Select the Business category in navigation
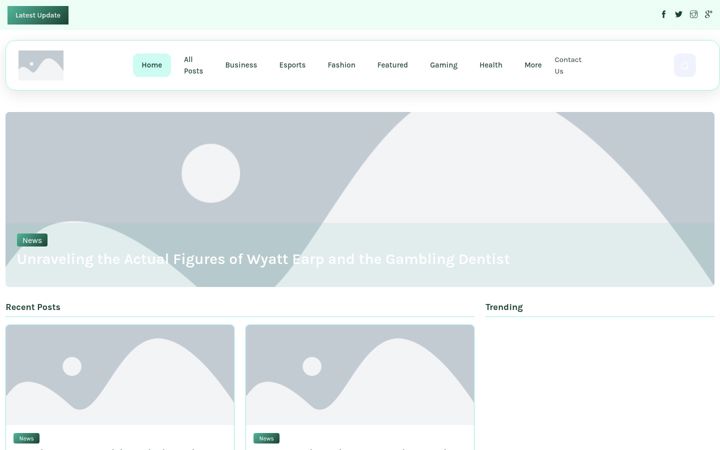 (x=241, y=65)
